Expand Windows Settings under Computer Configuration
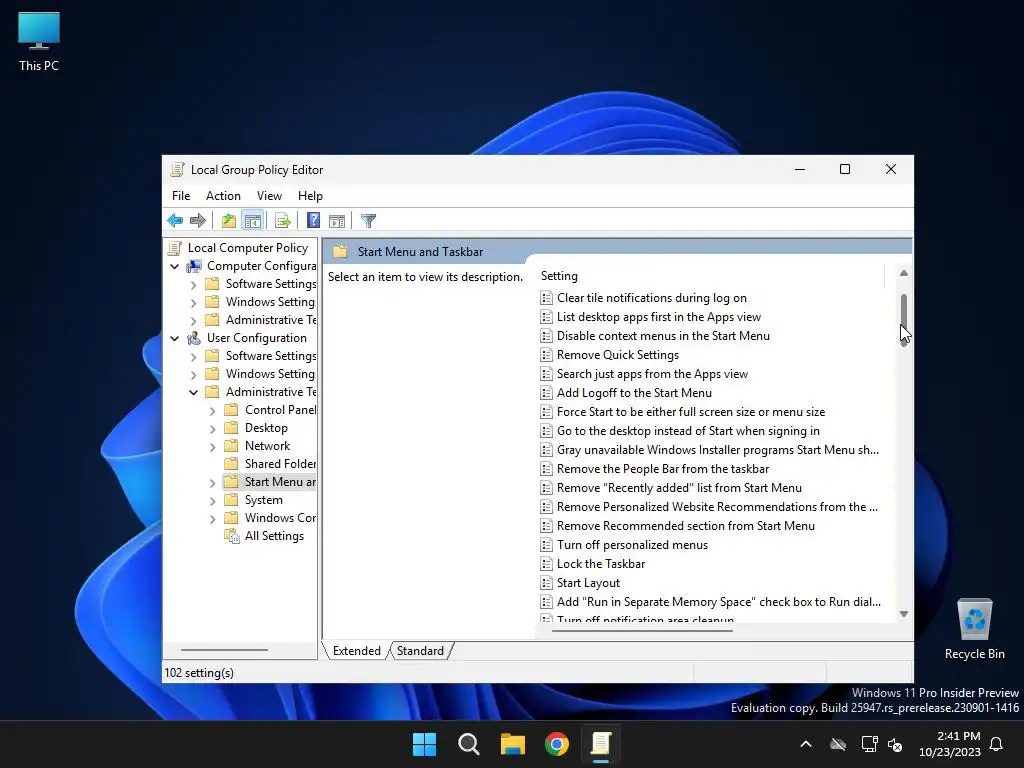This screenshot has height=768, width=1024. tap(193, 302)
